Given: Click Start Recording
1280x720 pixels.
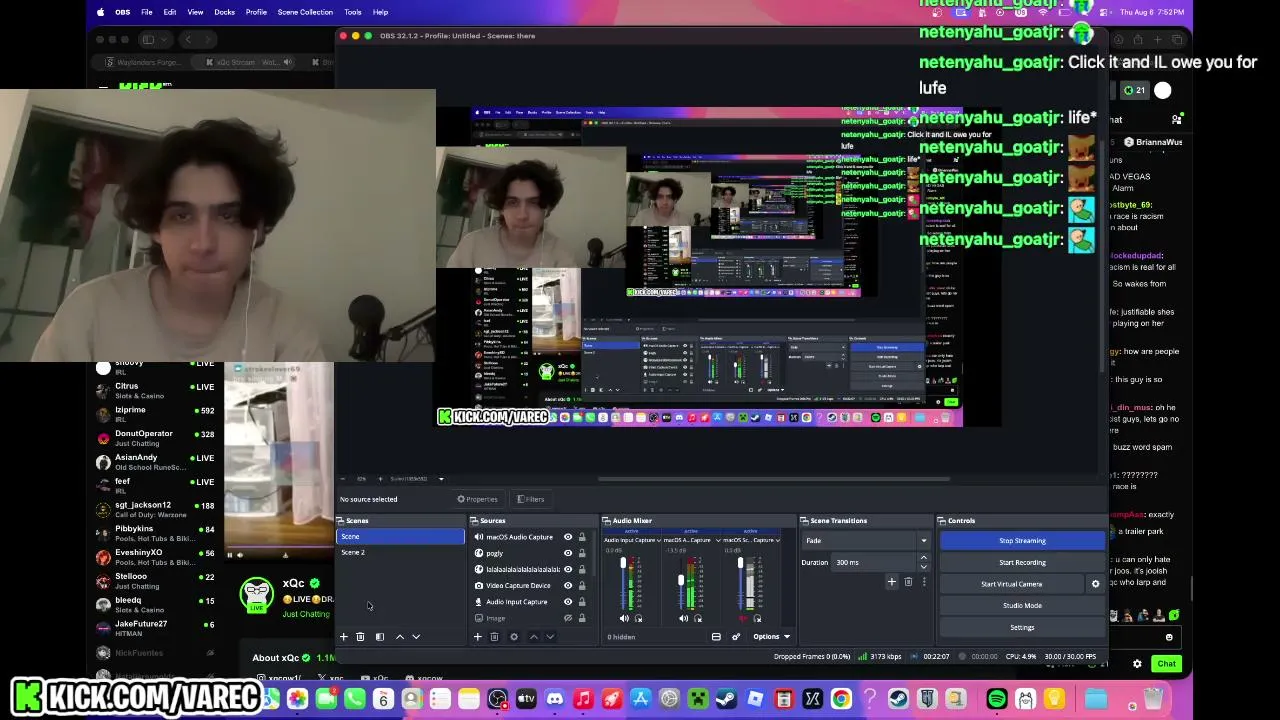Looking at the screenshot, I should [x=1022, y=562].
